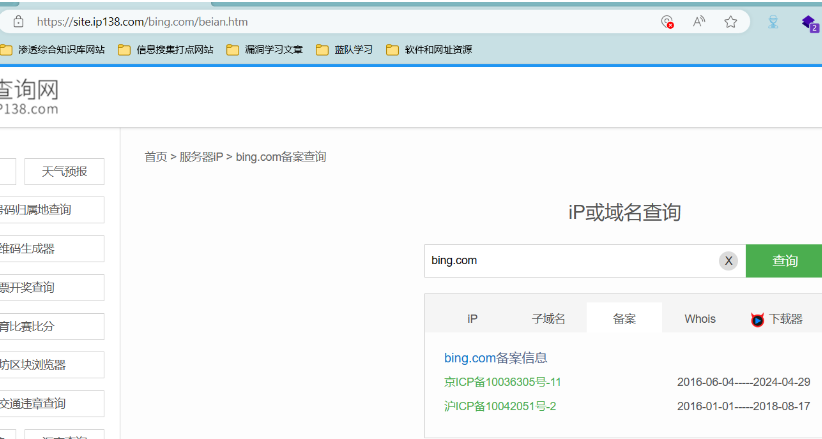Click the green 查询 button
822x439 pixels.
(784, 261)
